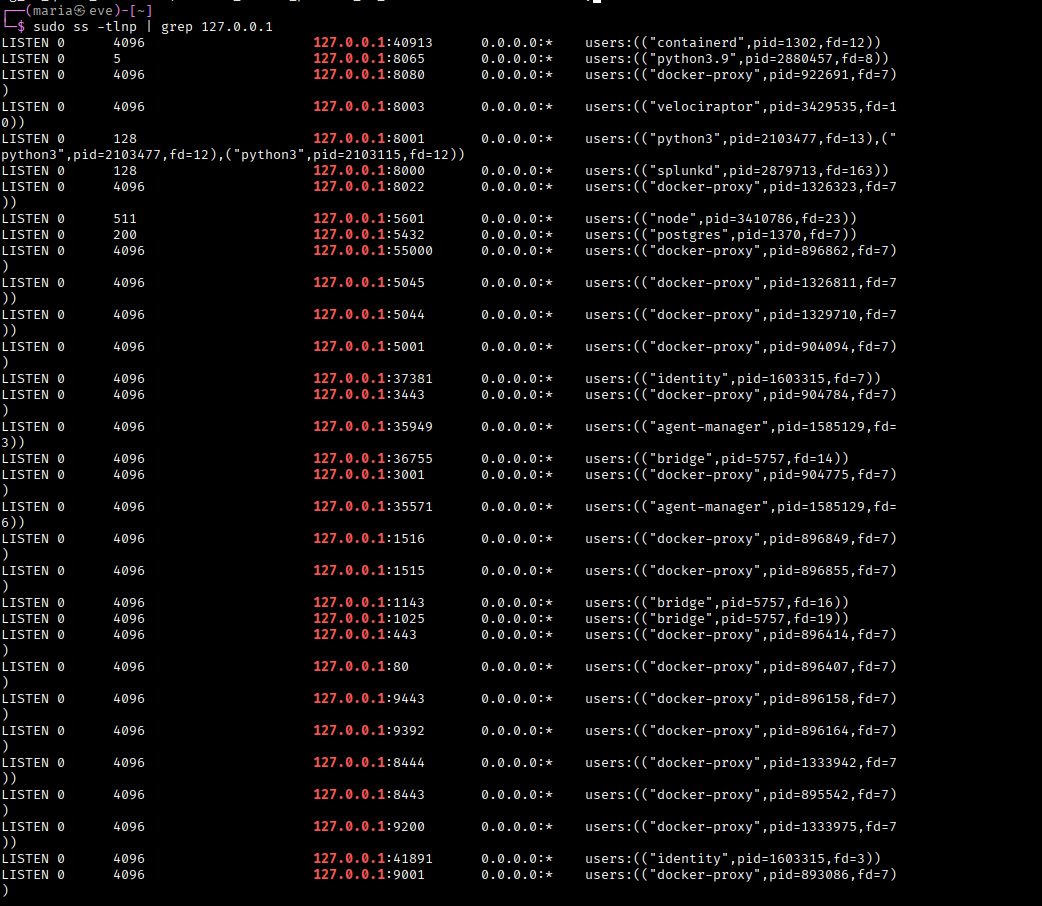The width and height of the screenshot is (1042, 906).
Task: Click address 127.0.0.1:8080
Action: [x=369, y=74]
